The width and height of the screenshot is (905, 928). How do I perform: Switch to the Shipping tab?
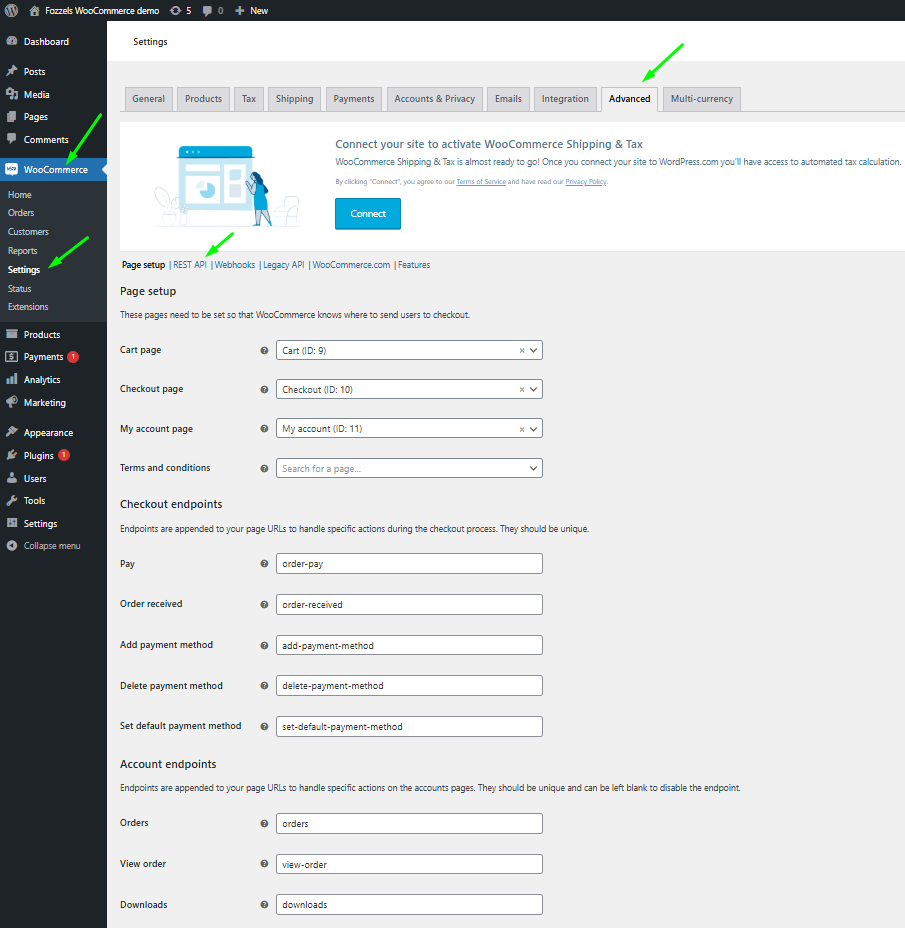coord(294,99)
